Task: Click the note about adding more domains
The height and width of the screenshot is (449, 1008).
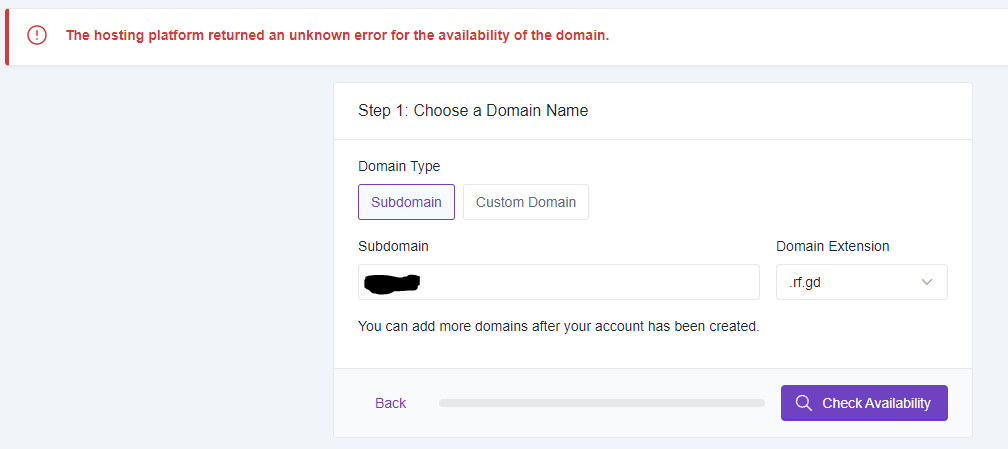Action: [x=558, y=326]
